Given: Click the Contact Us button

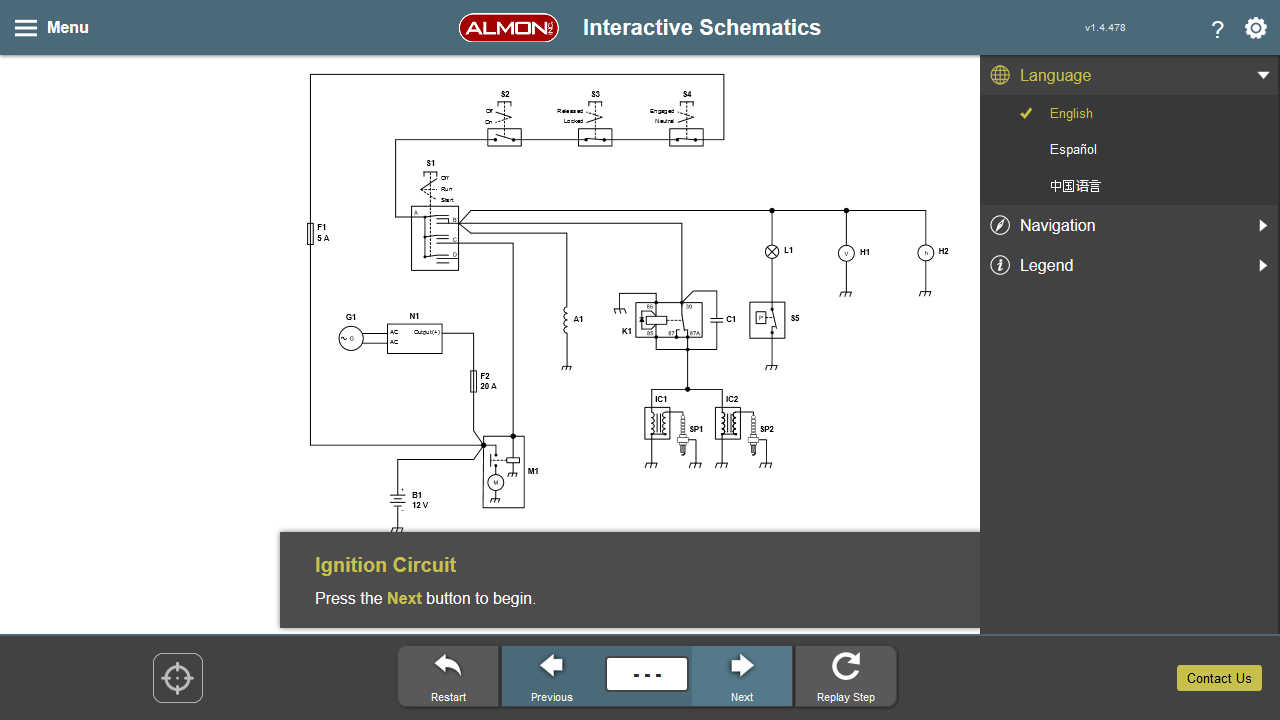Looking at the screenshot, I should [1218, 678].
